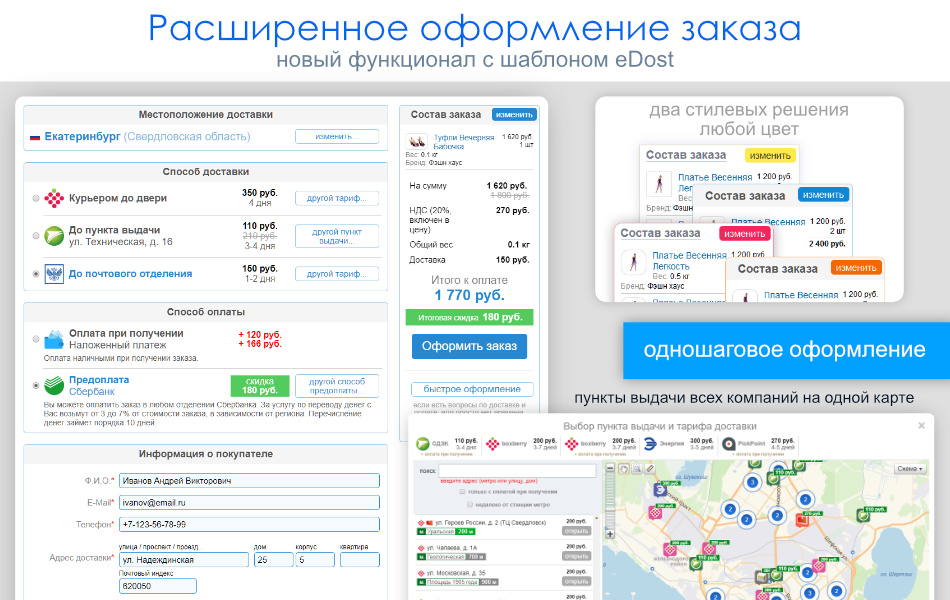This screenshot has width=950, height=600.
Task: Select the PickPoint carrier icon
Action: [728, 442]
